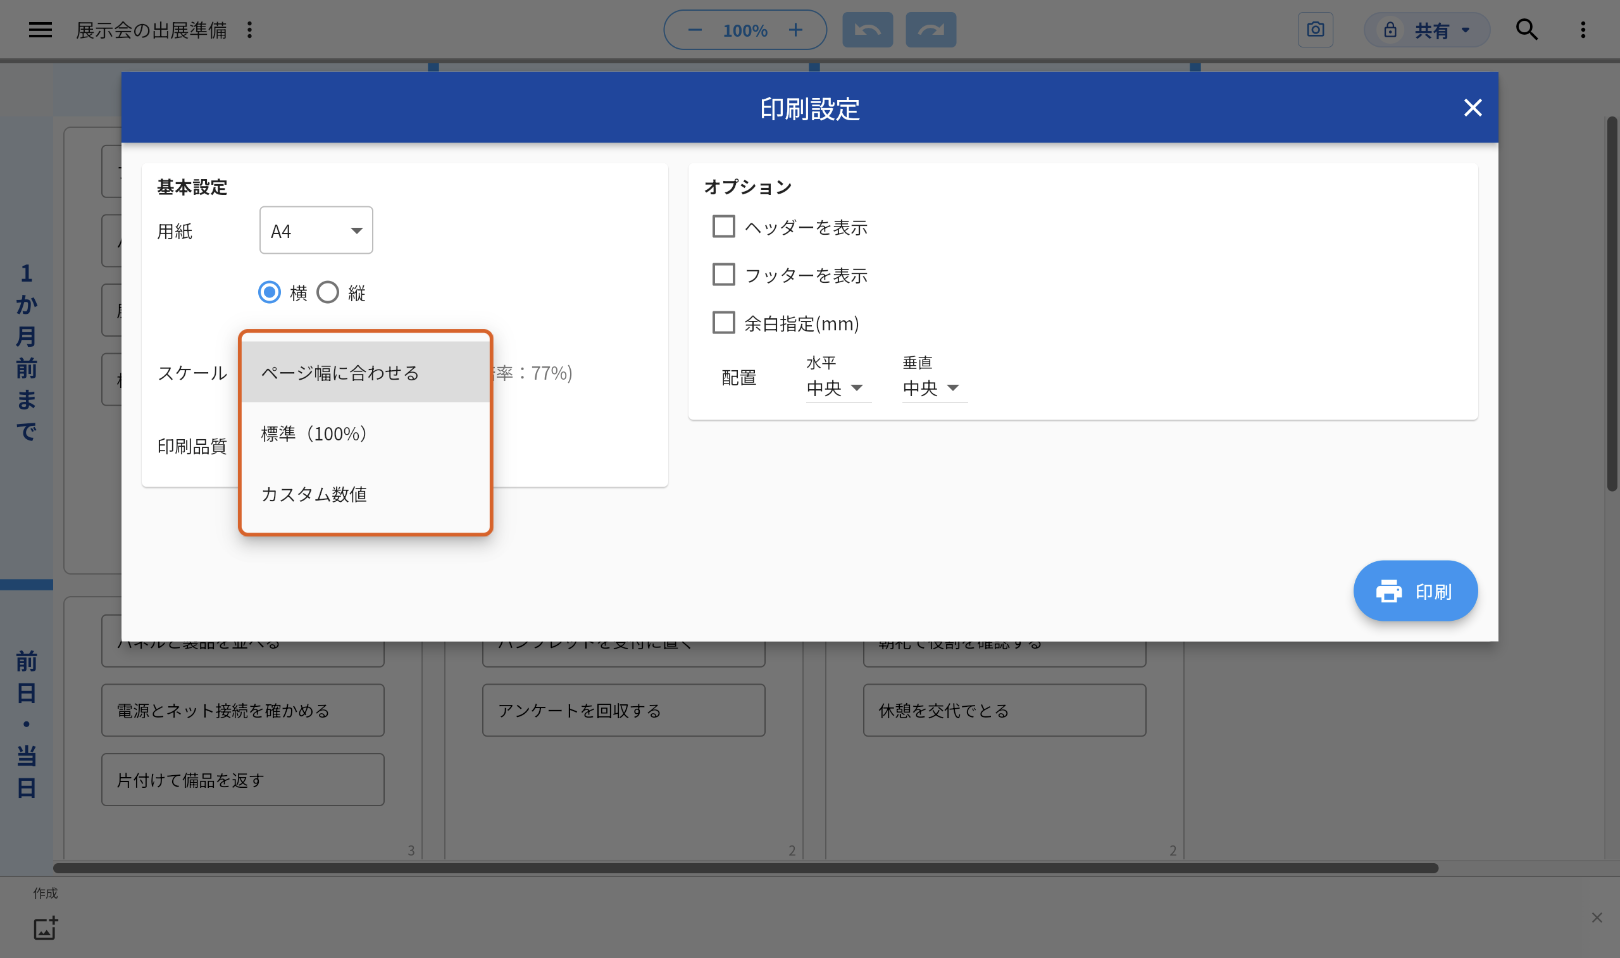Click the redo arrow button
The height and width of the screenshot is (958, 1620).
coord(931,30)
